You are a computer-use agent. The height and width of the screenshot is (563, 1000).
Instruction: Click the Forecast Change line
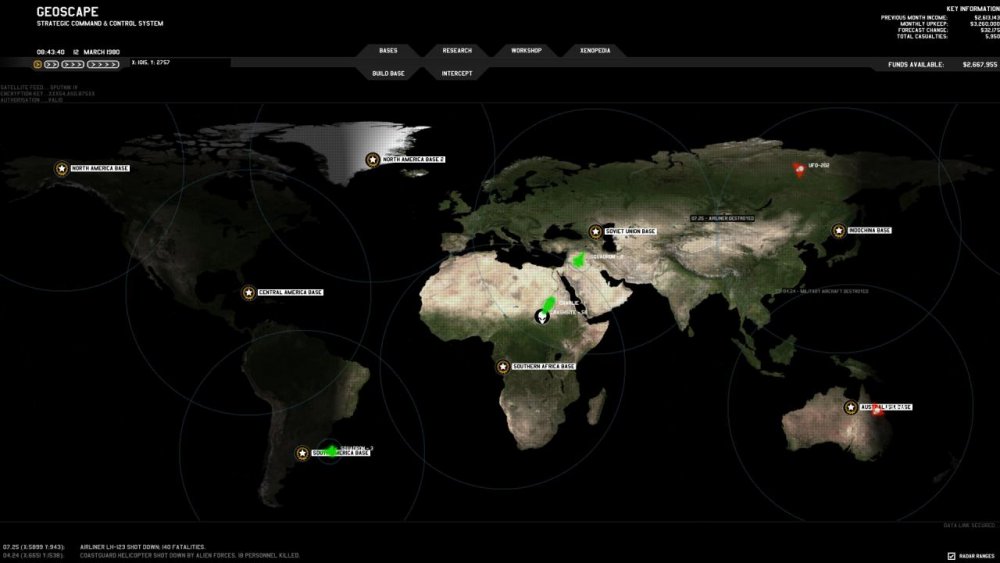pos(948,30)
